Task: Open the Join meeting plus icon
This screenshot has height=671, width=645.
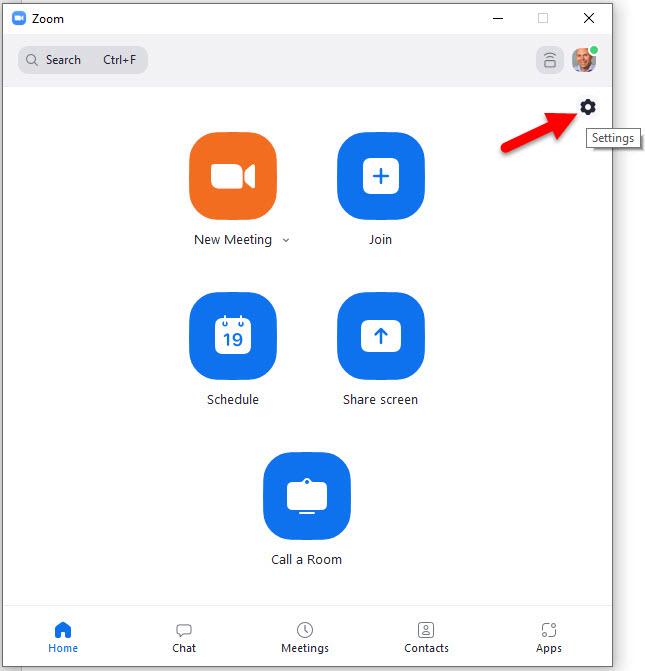Action: (380, 176)
